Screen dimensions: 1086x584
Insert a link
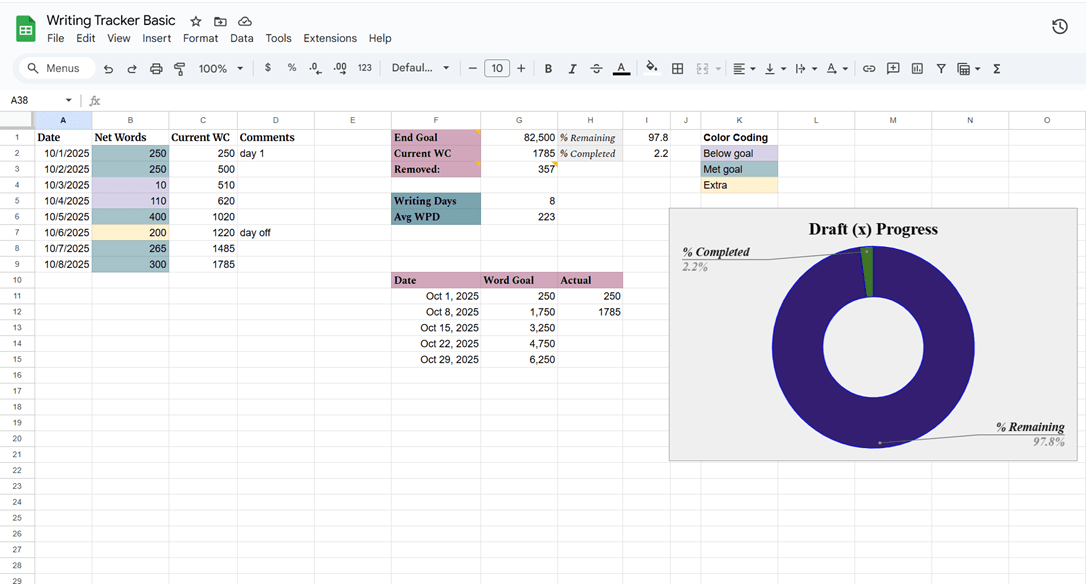point(869,69)
